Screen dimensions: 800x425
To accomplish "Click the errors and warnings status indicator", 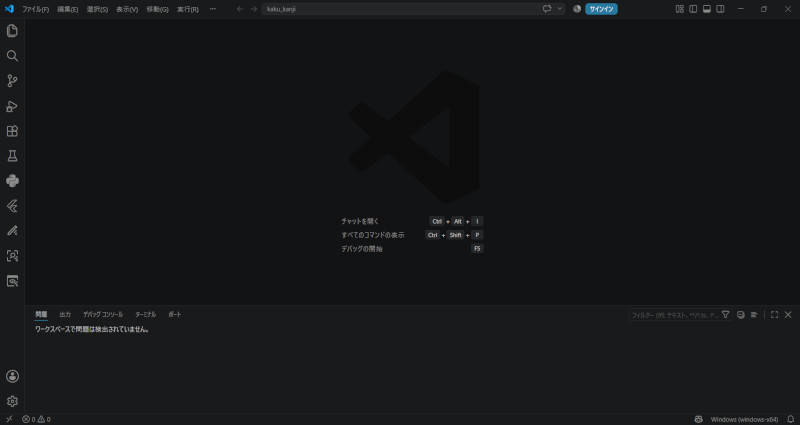I will [36, 419].
